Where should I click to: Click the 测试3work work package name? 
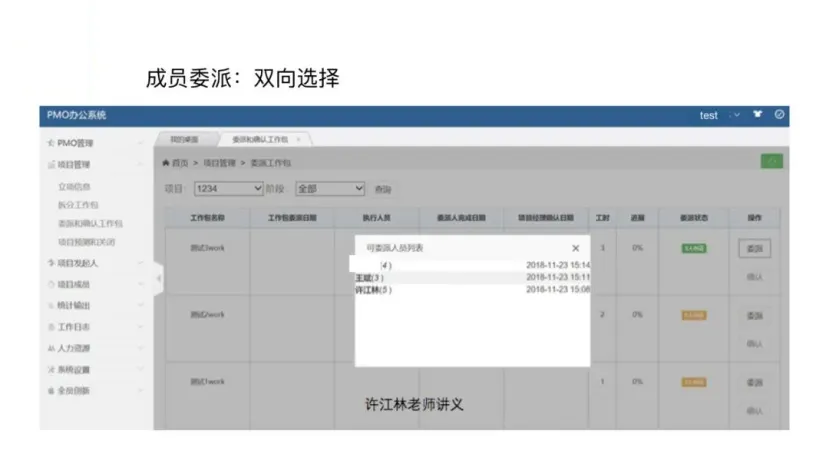tap(208, 248)
